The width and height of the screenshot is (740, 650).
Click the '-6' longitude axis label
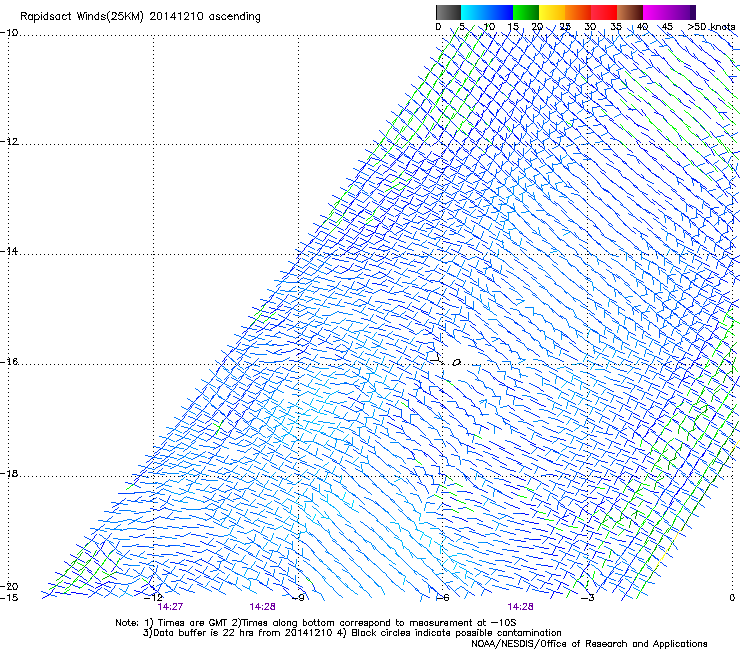(x=442, y=598)
